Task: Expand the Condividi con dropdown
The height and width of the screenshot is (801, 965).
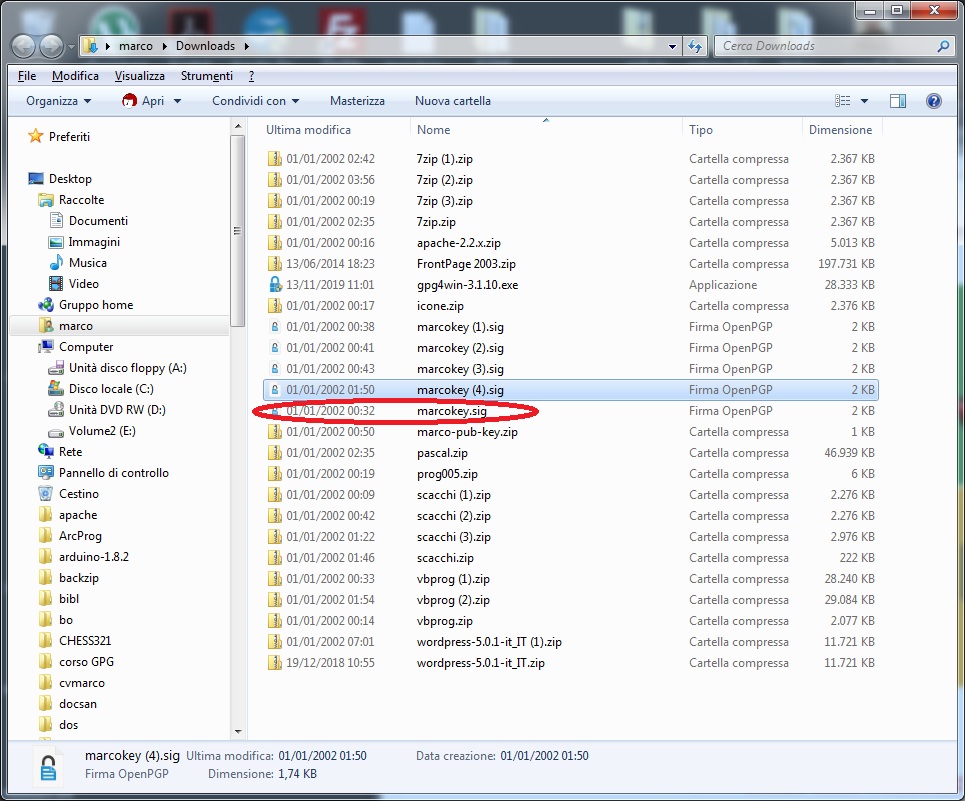Action: [x=255, y=101]
